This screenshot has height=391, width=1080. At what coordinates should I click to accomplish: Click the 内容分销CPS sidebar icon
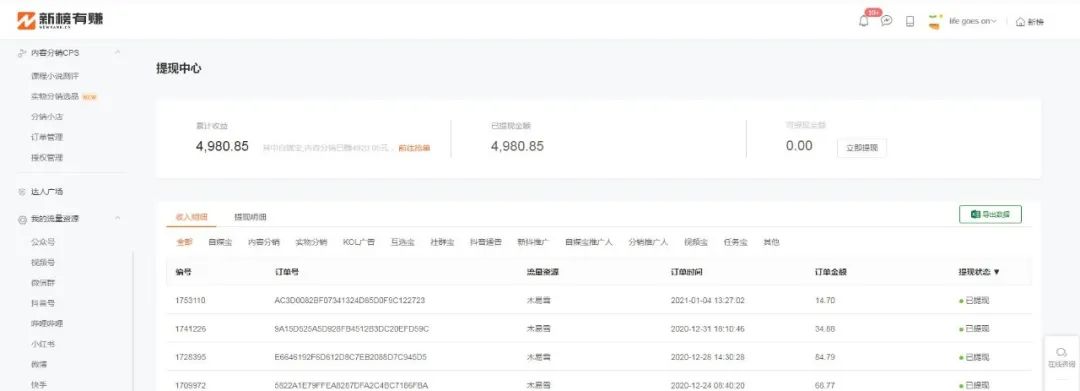pyautogui.click(x=22, y=53)
